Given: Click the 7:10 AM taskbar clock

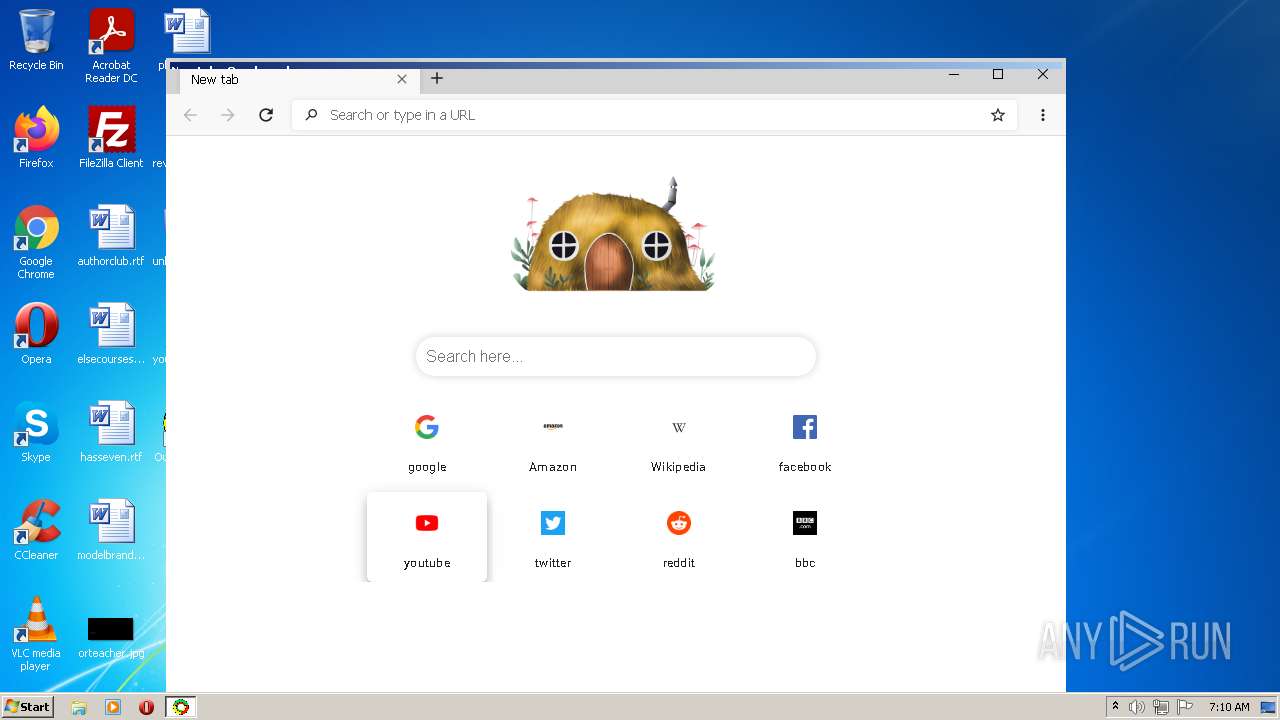Looking at the screenshot, I should point(1229,707).
